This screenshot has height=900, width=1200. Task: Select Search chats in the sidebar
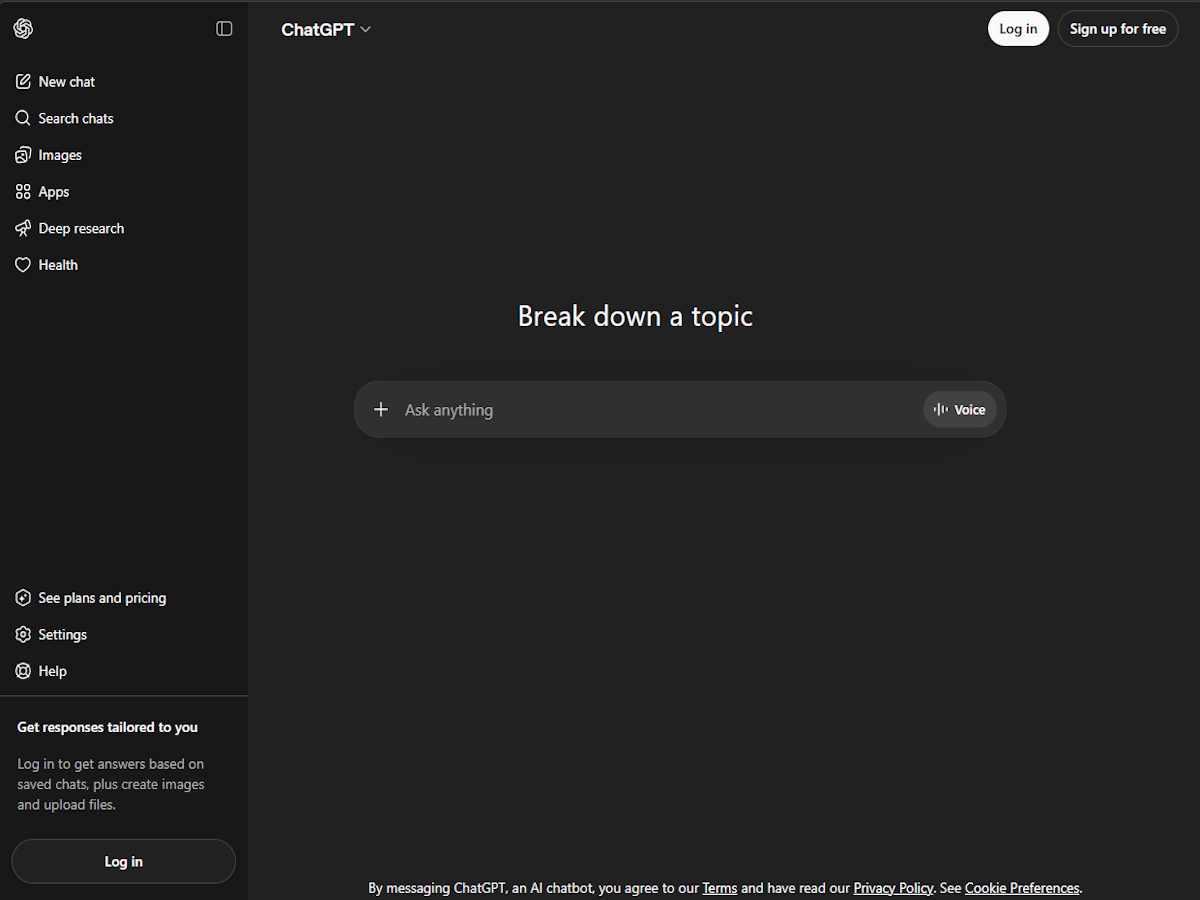pos(76,118)
